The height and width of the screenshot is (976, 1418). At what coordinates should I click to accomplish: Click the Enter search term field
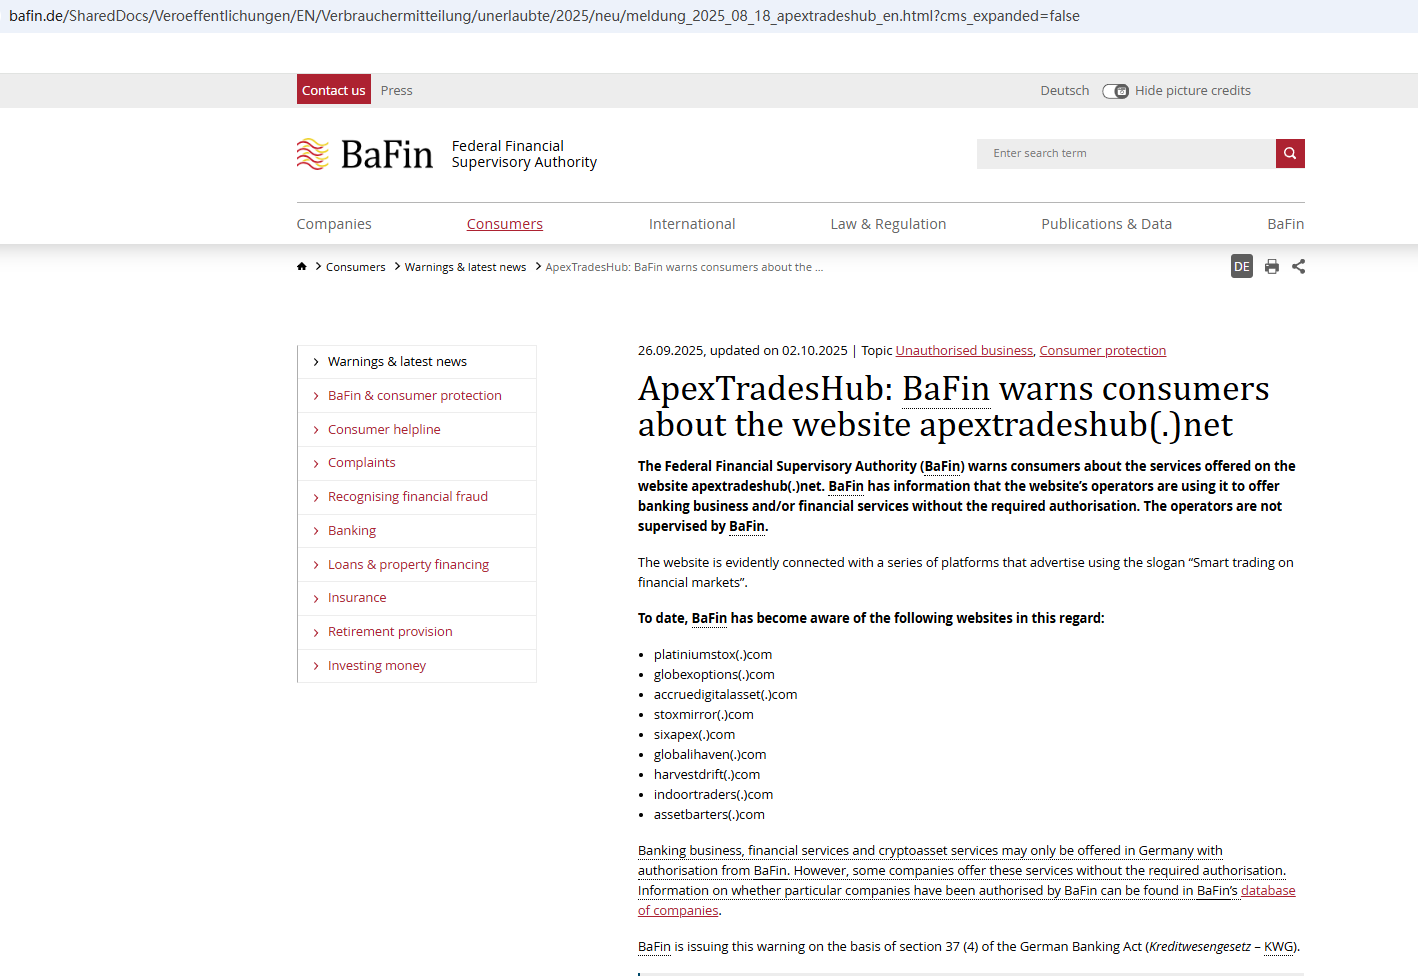coord(1126,153)
